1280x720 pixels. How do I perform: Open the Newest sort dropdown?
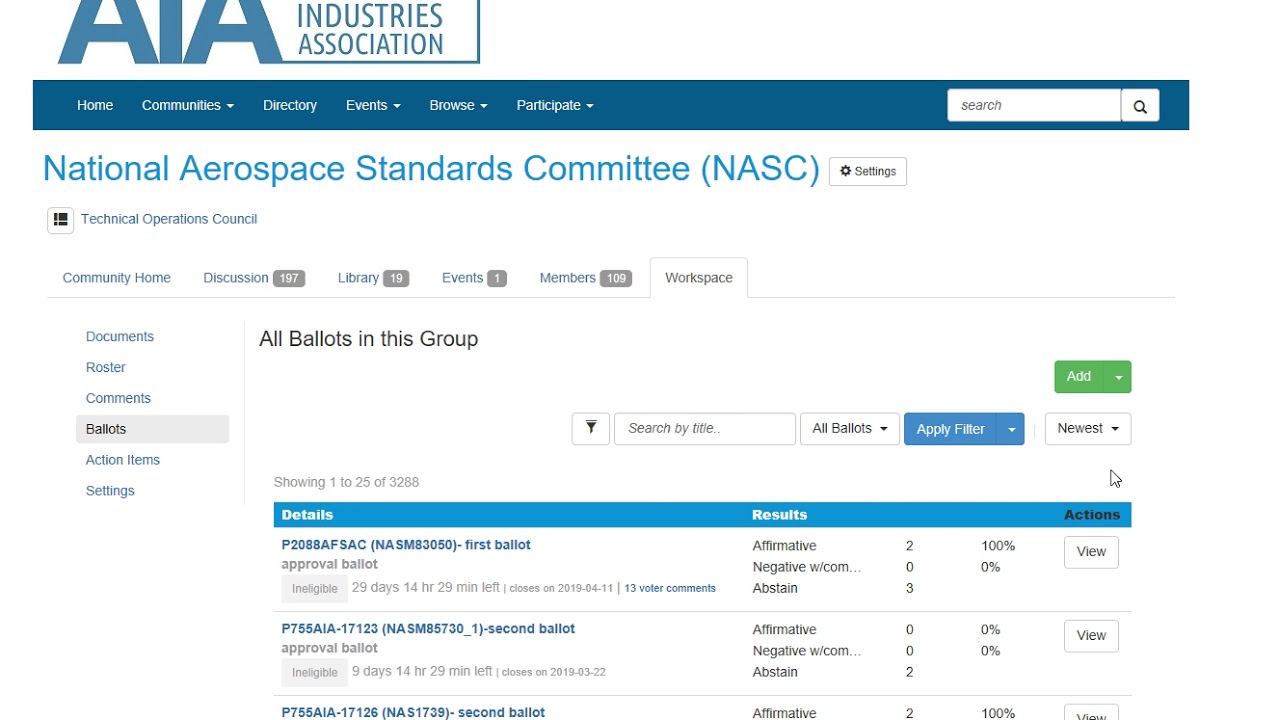(1088, 428)
